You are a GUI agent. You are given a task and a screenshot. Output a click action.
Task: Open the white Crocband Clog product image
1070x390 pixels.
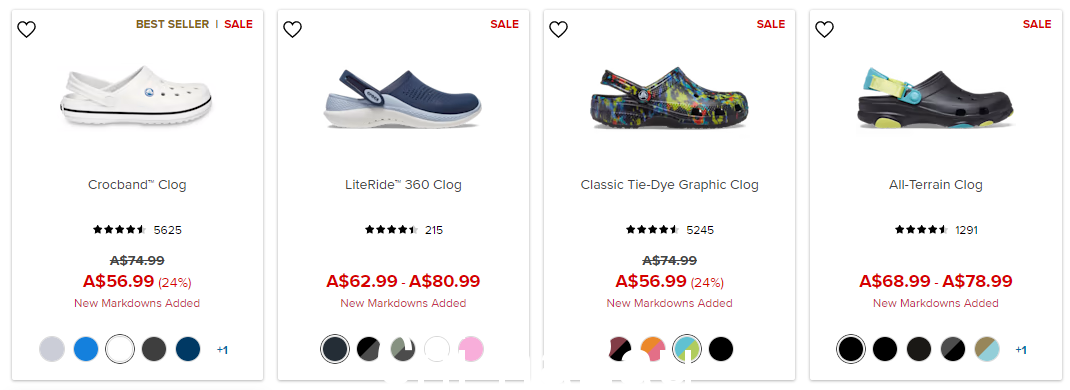pos(136,96)
